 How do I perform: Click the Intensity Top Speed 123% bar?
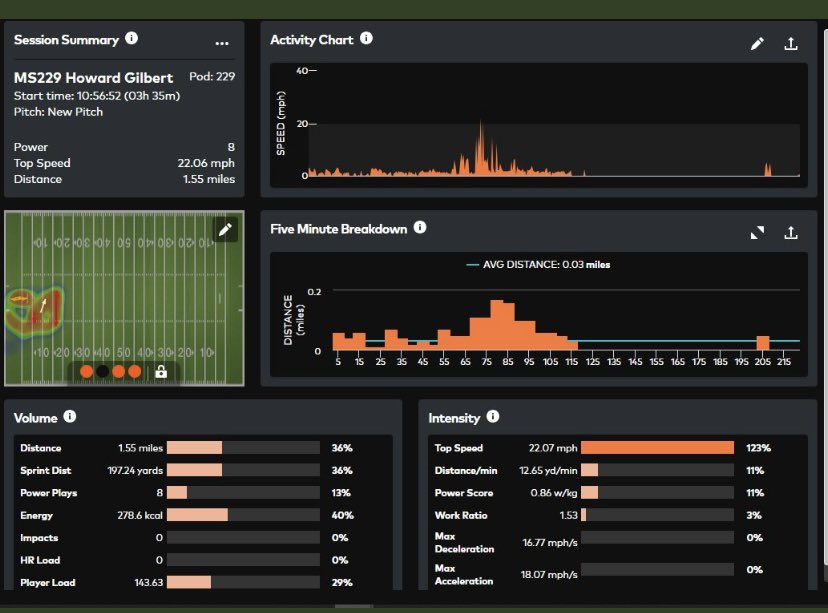(x=657, y=448)
